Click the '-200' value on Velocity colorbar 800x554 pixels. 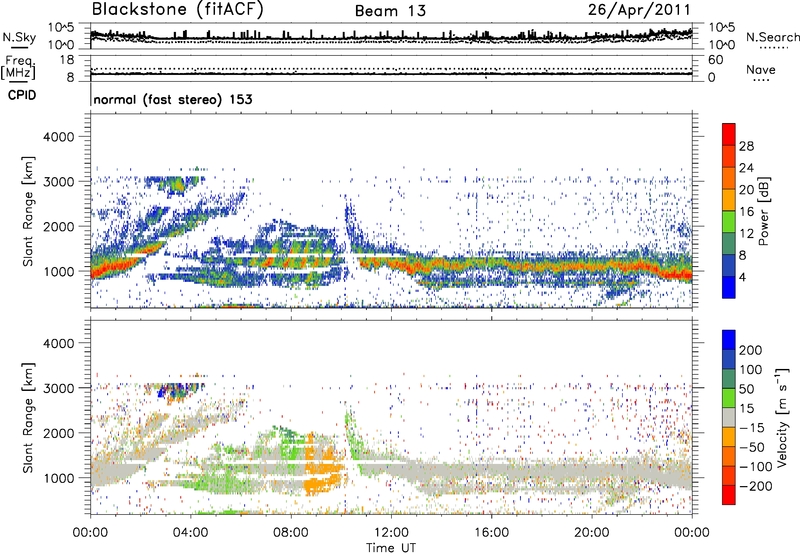tap(756, 486)
